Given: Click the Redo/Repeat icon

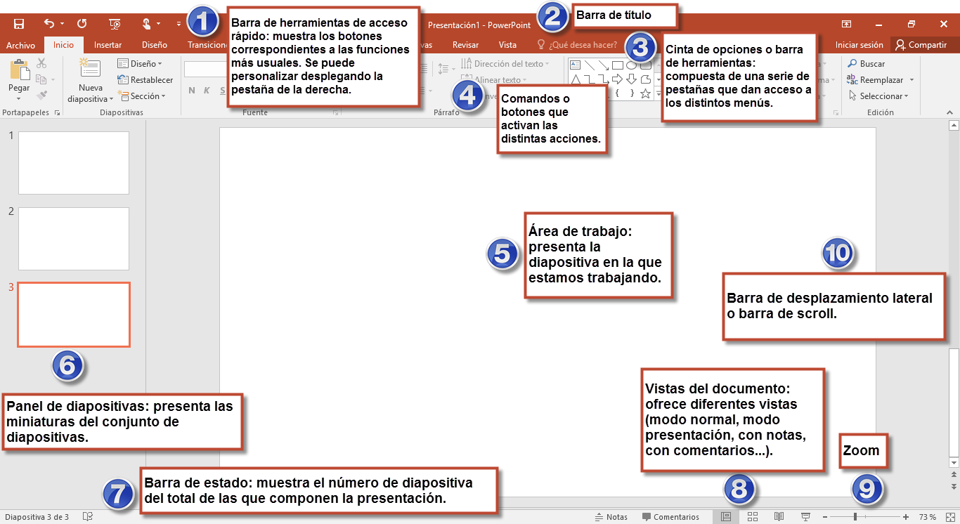Looking at the screenshot, I should [x=81, y=23].
